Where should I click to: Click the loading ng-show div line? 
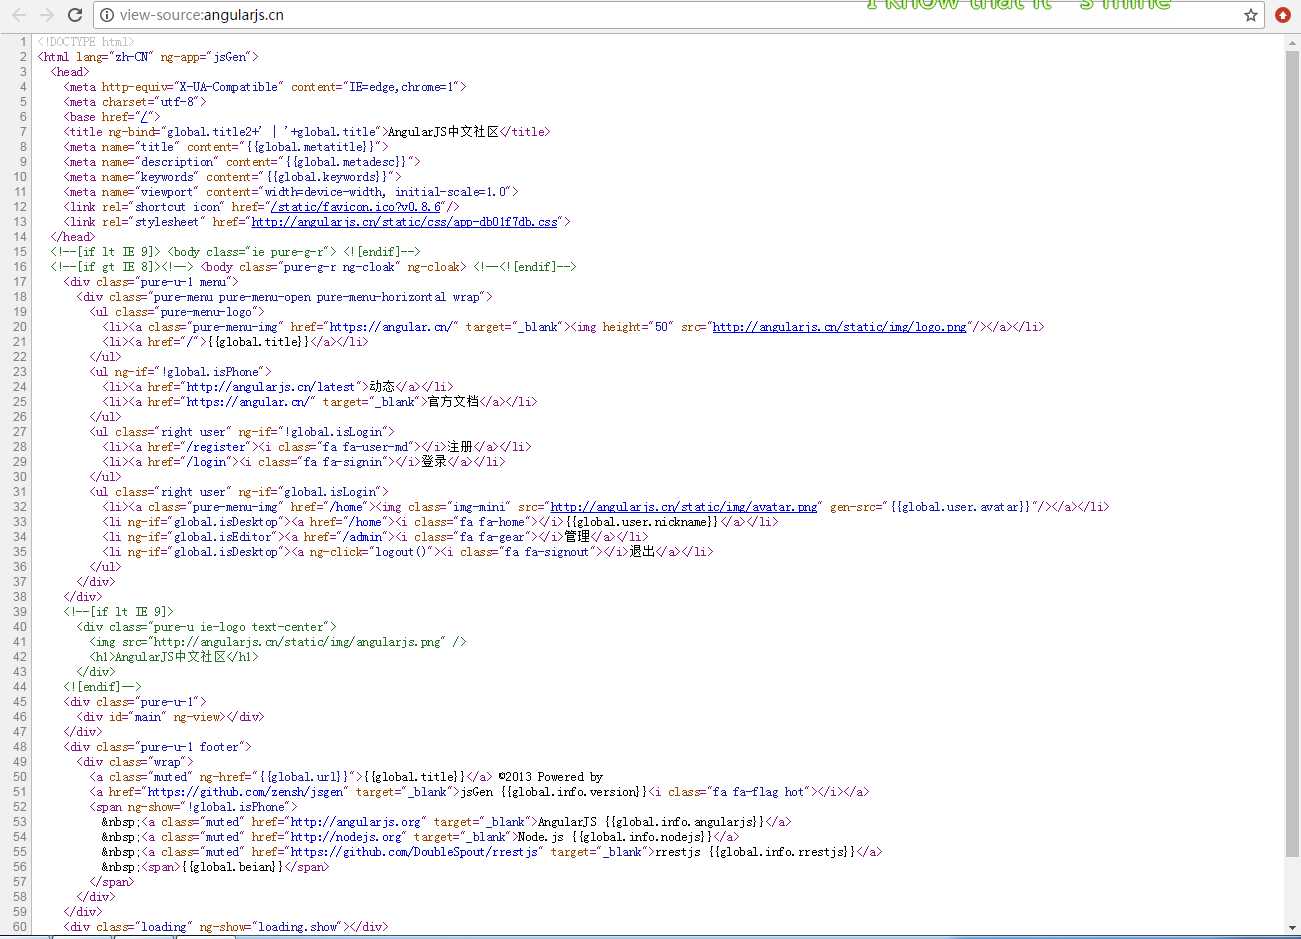coord(226,927)
